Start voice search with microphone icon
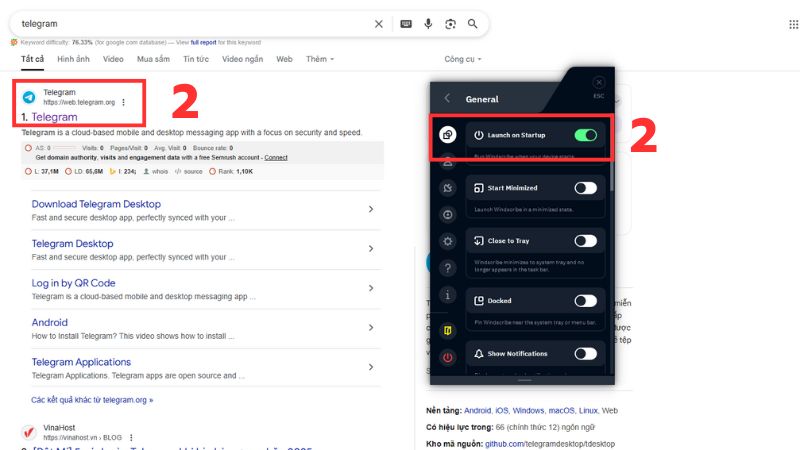 point(428,24)
